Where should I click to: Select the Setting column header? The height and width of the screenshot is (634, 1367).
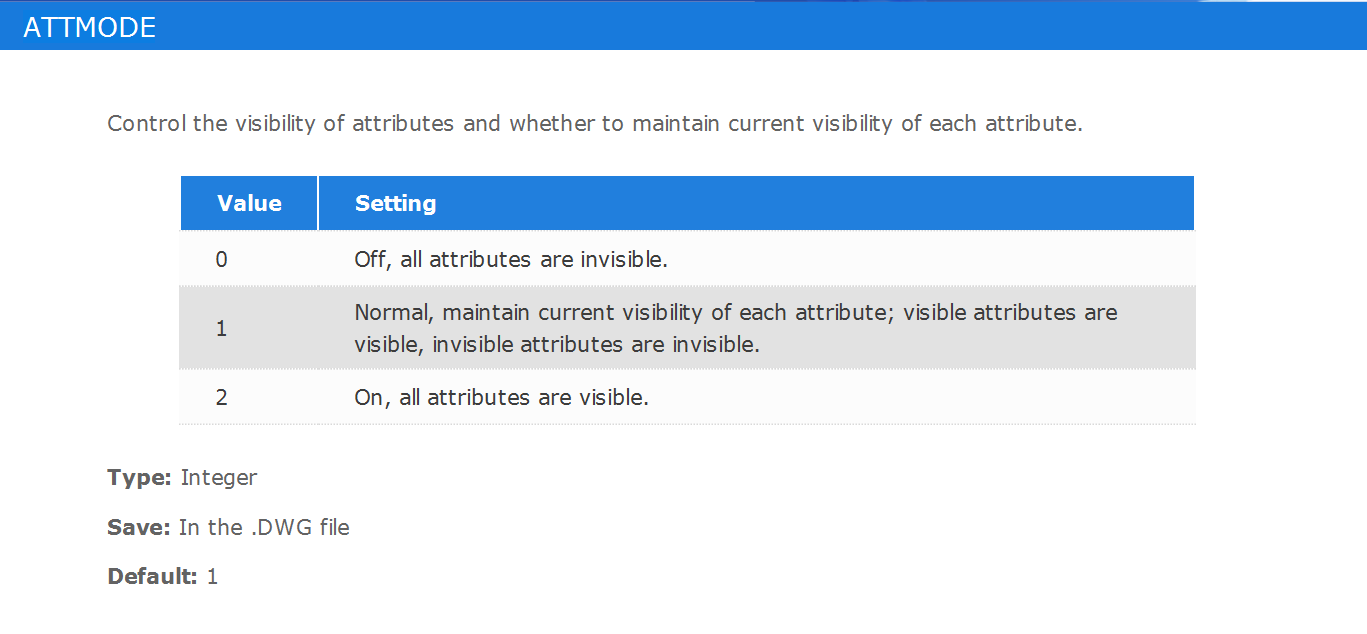coord(756,203)
